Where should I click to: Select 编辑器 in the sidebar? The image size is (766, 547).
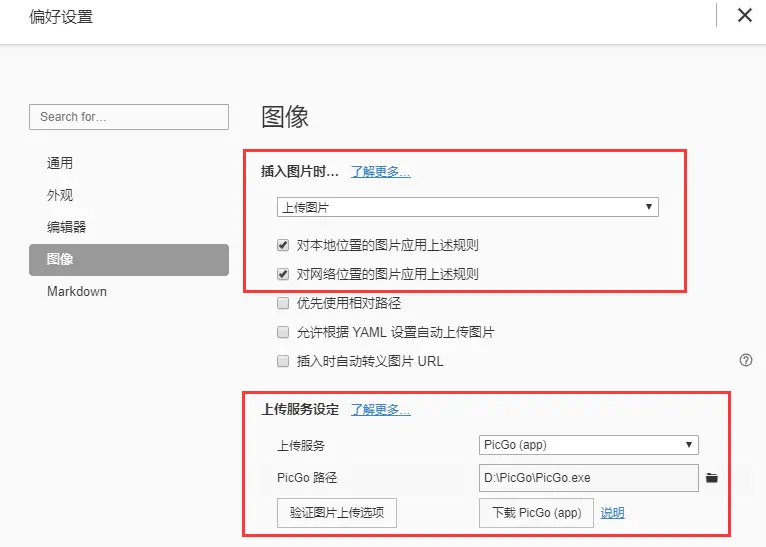pos(66,227)
